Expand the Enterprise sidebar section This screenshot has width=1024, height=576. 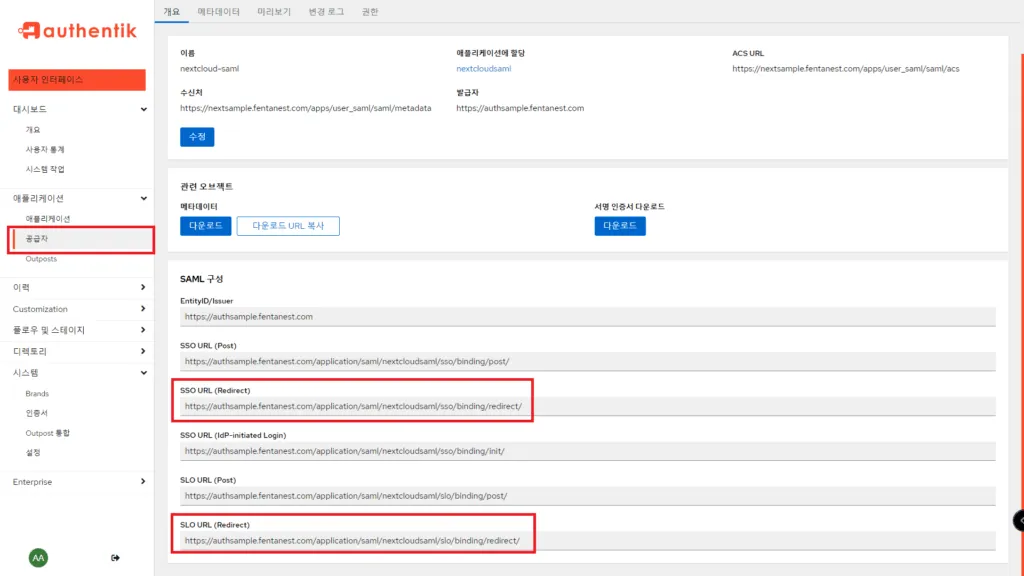75,481
